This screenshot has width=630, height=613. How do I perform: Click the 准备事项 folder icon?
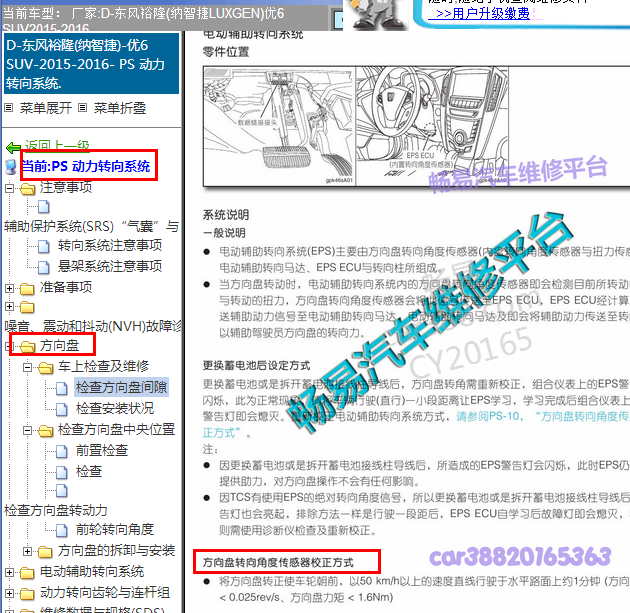[x=27, y=288]
